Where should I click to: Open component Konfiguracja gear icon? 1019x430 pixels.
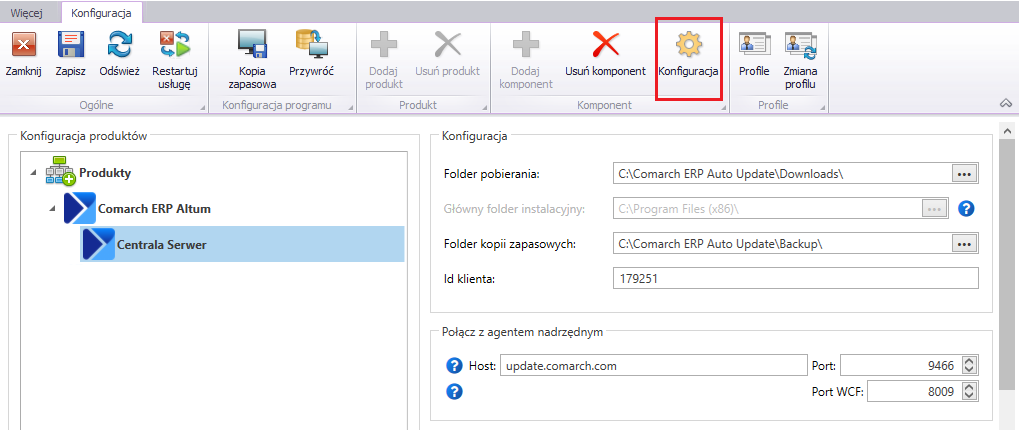(x=689, y=45)
